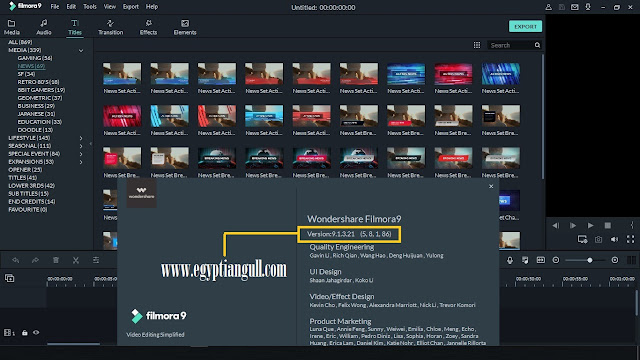This screenshot has height=360, width=640.
Task: Toggle the track lock icon
Action: pyautogui.click(x=24, y=333)
